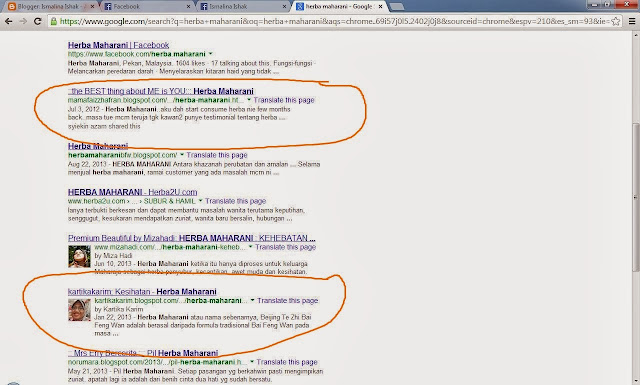Click the green padlock security icon
Image resolution: width=640 pixels, height=385 pixels.
click(x=54, y=21)
